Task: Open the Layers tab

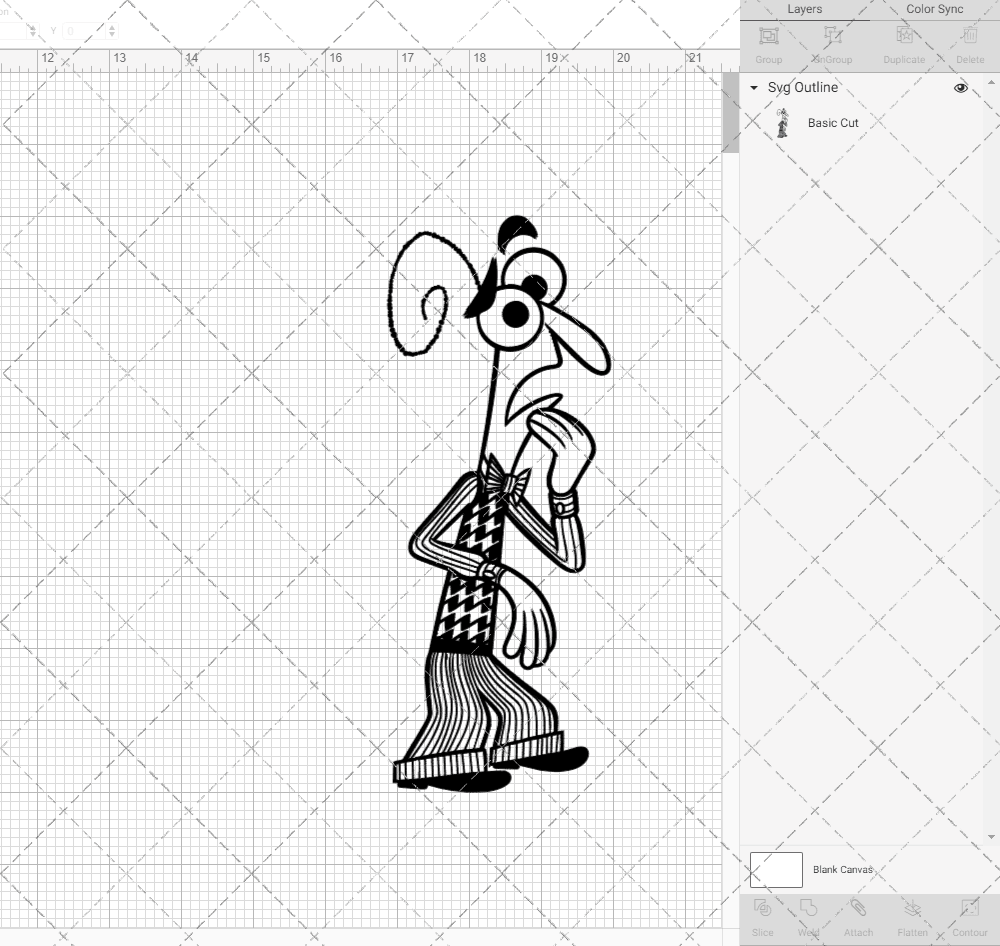Action: (804, 9)
